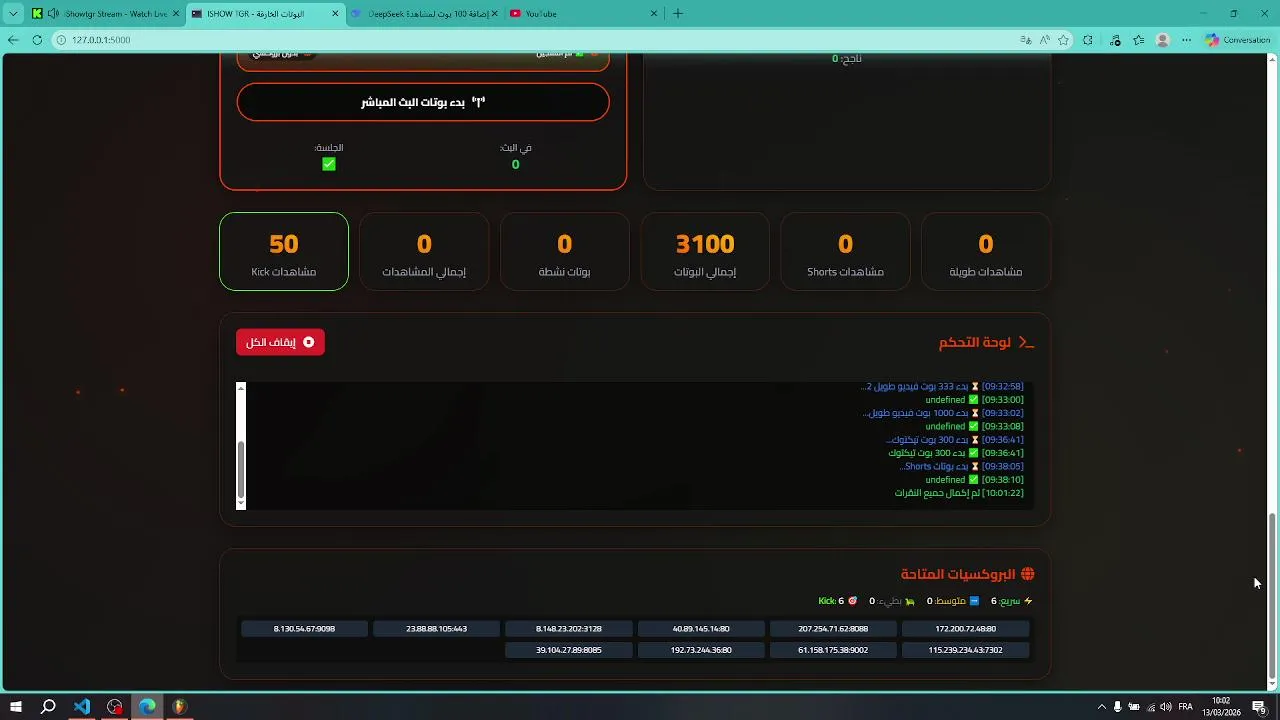Open the volume control in tray
Image resolution: width=1280 pixels, height=720 pixels.
click(1165, 707)
